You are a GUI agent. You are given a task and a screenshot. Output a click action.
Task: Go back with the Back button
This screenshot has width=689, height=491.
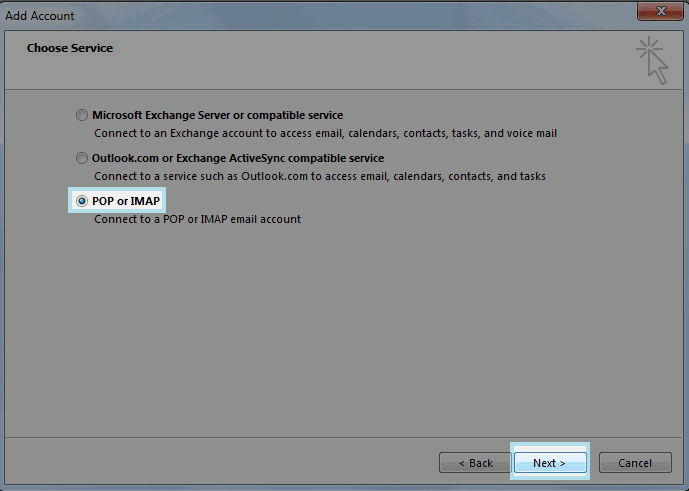pyautogui.click(x=475, y=463)
